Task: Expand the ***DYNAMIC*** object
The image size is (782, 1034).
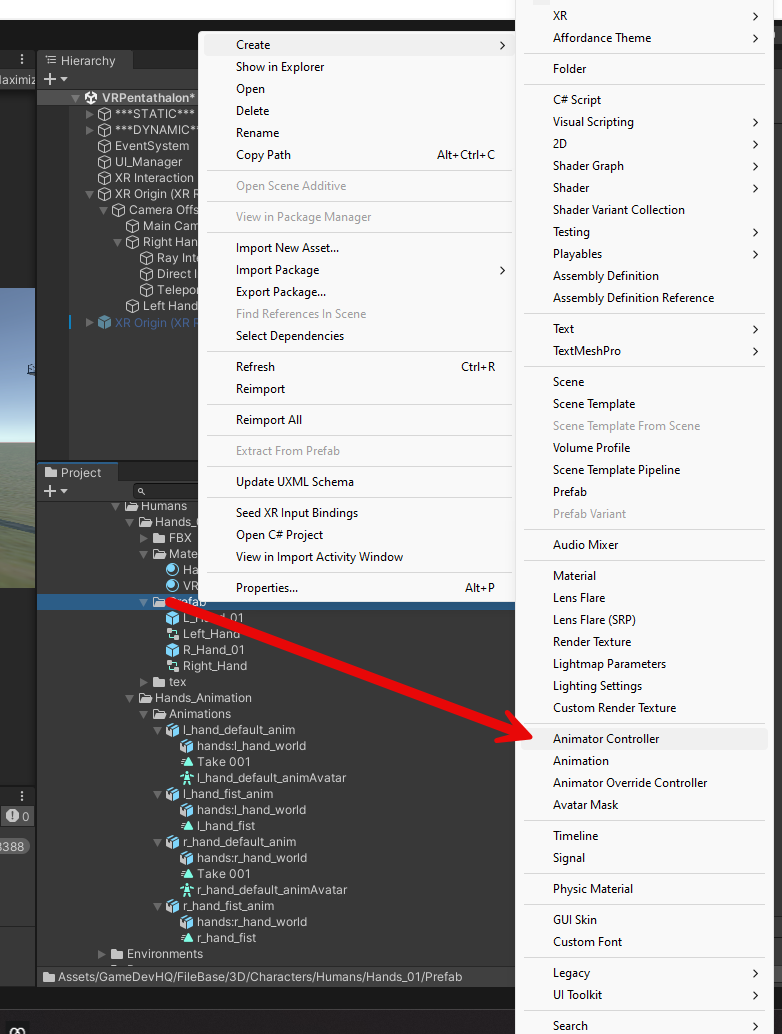Action: 90,130
